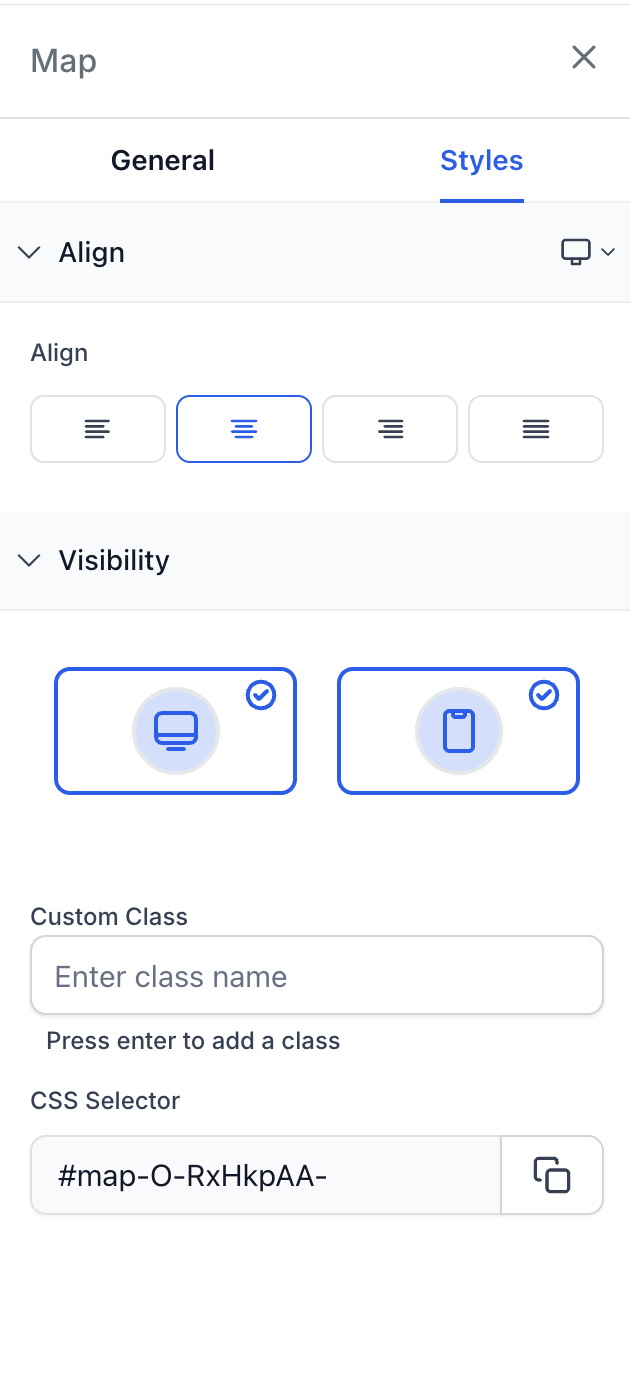Click the CSS Selector field #map-O-RxHkpAA-
The height and width of the screenshot is (1386, 630).
(266, 1175)
